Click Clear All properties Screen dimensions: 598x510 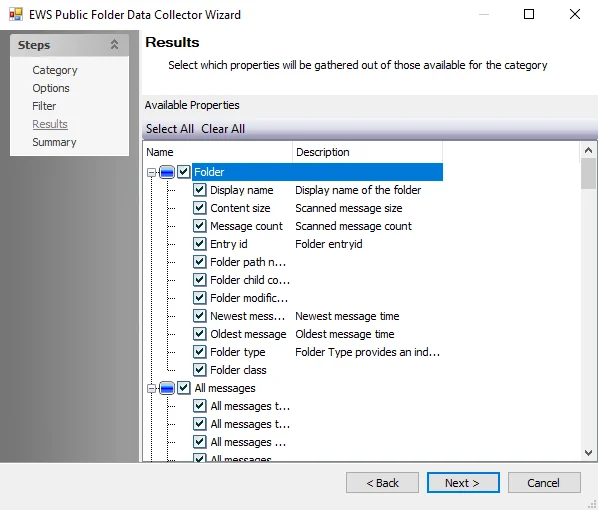223,129
